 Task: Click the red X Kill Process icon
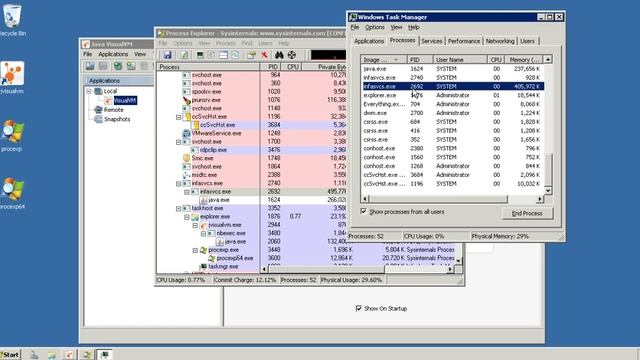(264, 55)
